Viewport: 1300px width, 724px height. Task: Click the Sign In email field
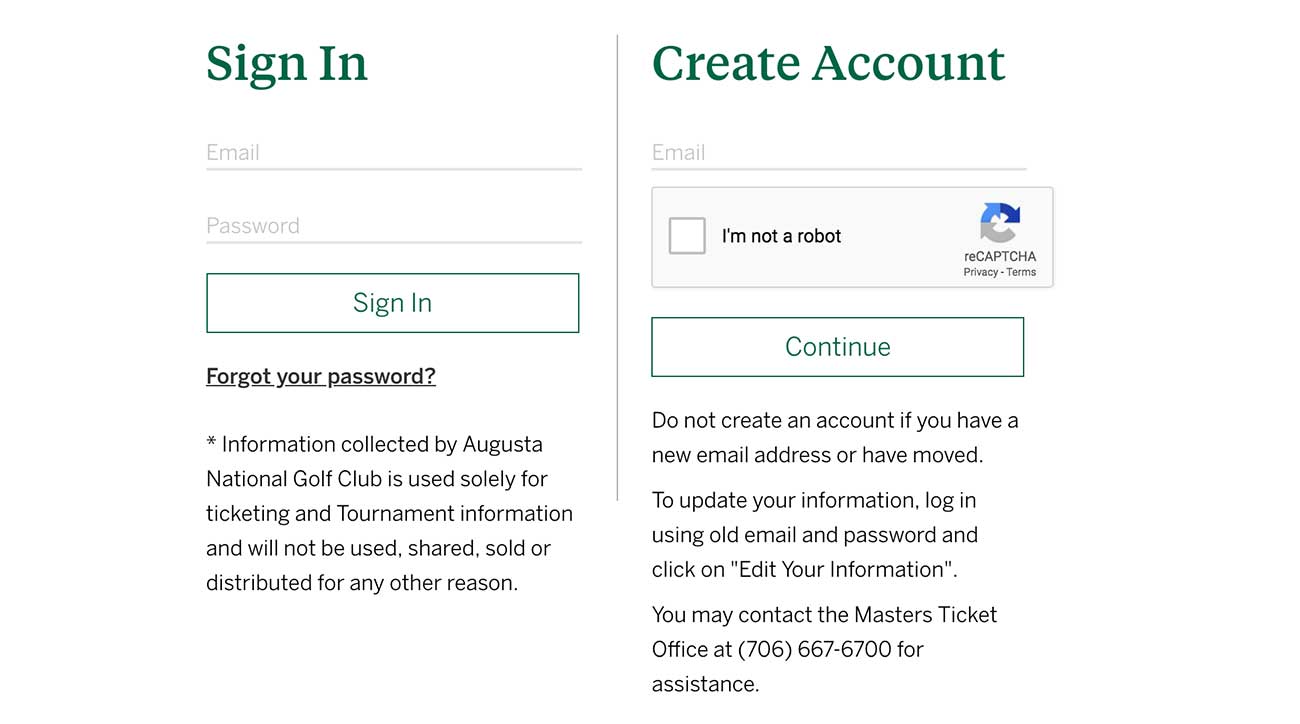tap(393, 153)
